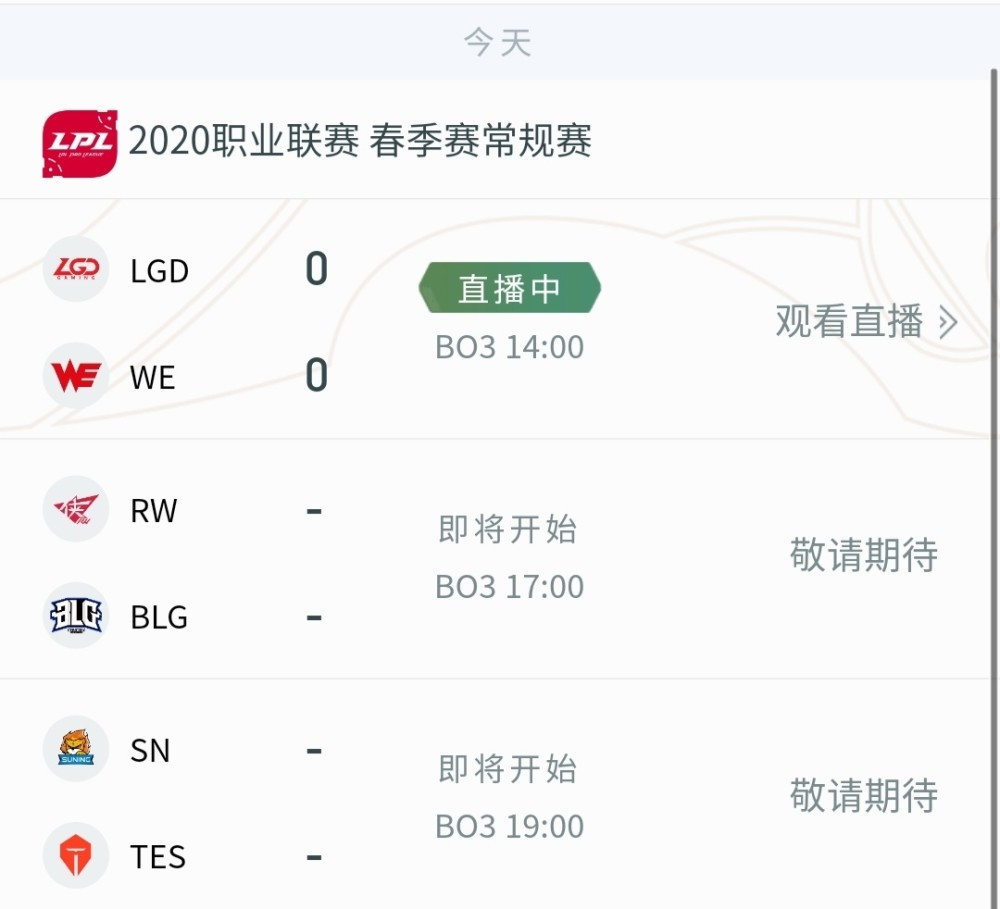This screenshot has height=909, width=1000.
Task: Open the WE team logo
Action: [76, 376]
